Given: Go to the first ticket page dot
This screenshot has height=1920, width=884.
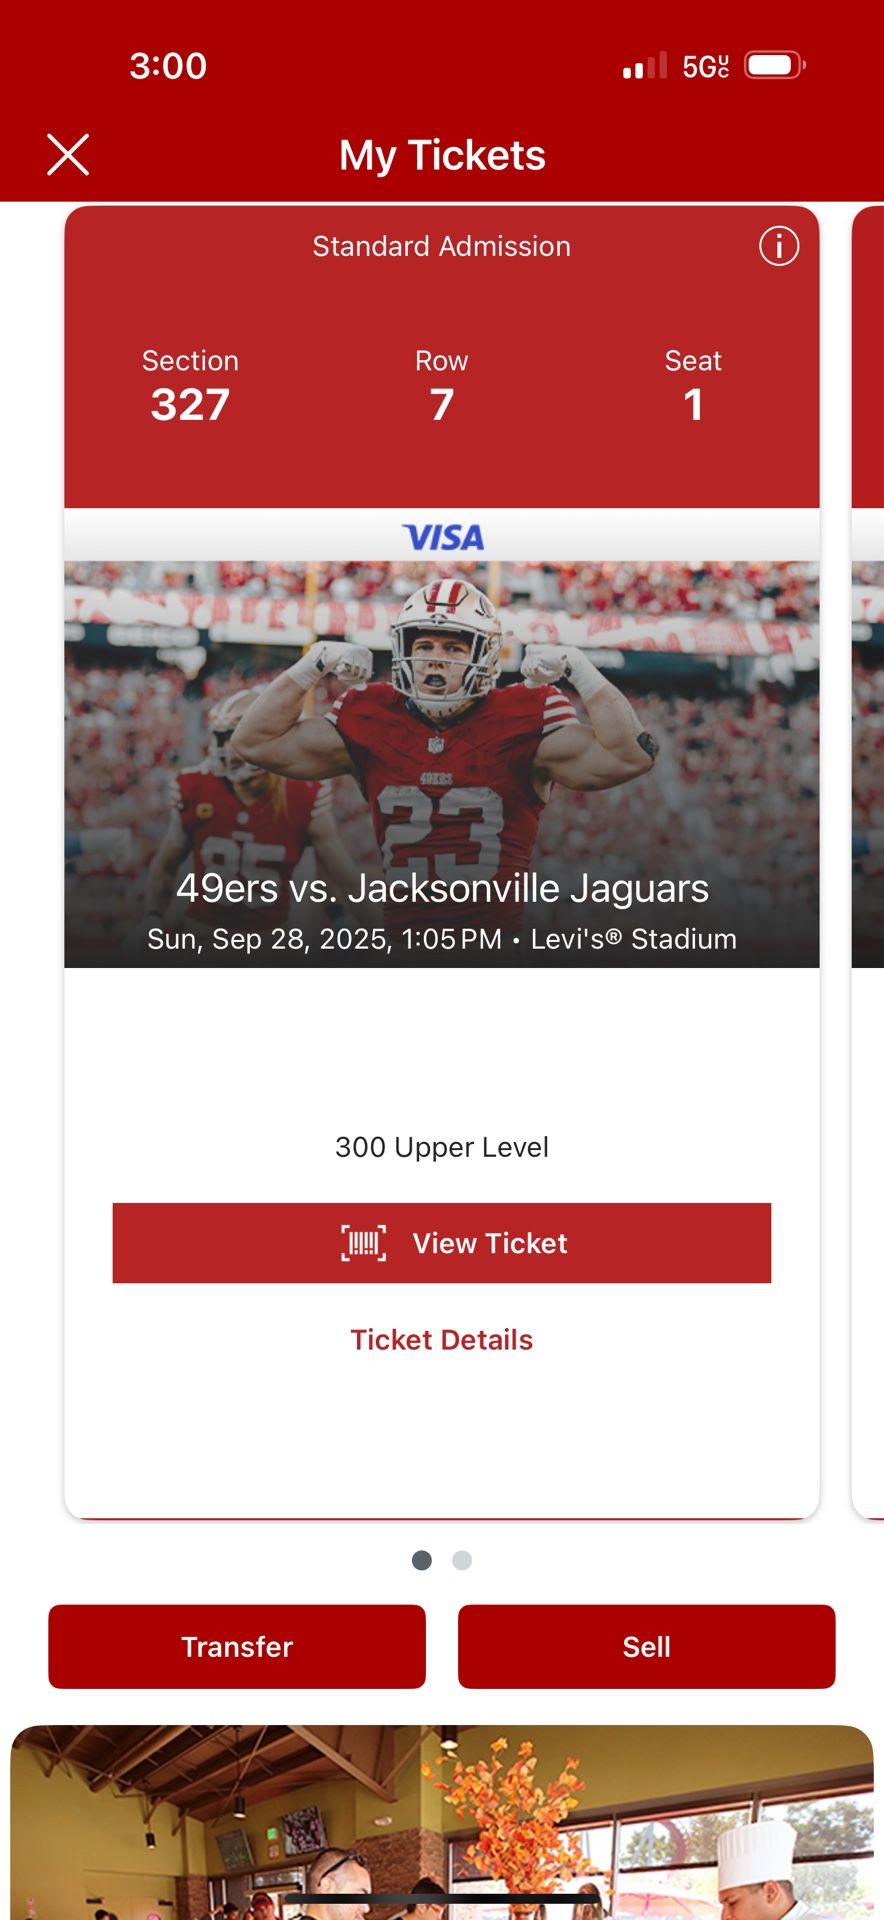Looking at the screenshot, I should (422, 1560).
